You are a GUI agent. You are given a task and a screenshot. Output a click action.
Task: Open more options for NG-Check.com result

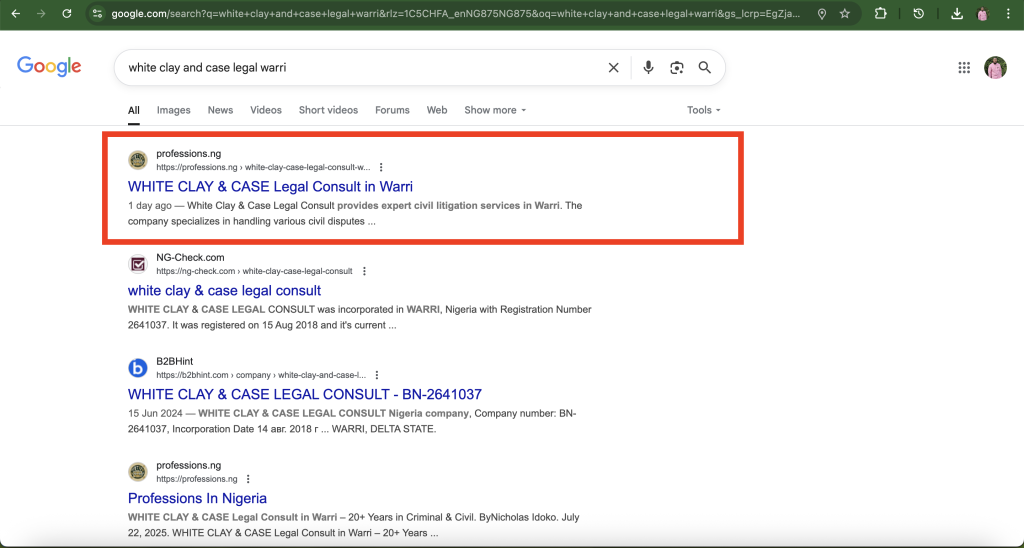[364, 271]
